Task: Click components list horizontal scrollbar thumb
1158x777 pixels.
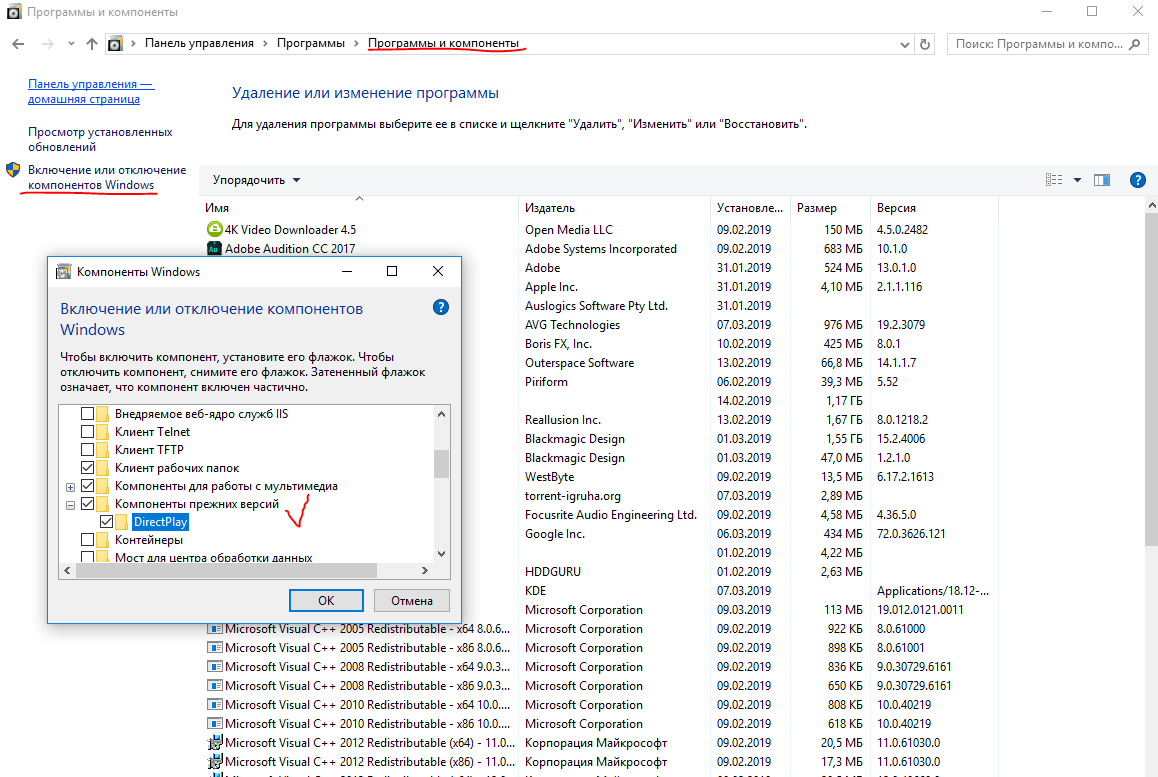Action: click(226, 570)
